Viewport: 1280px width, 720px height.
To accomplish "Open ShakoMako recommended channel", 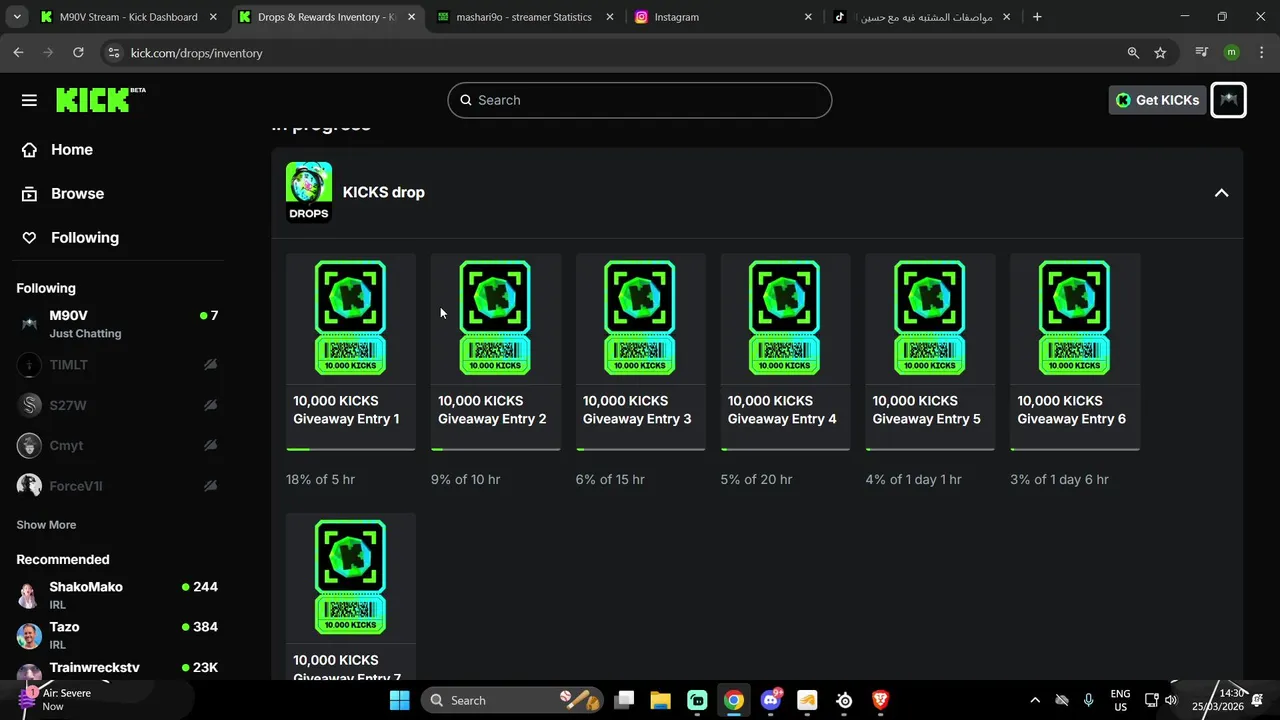I will (120, 595).
